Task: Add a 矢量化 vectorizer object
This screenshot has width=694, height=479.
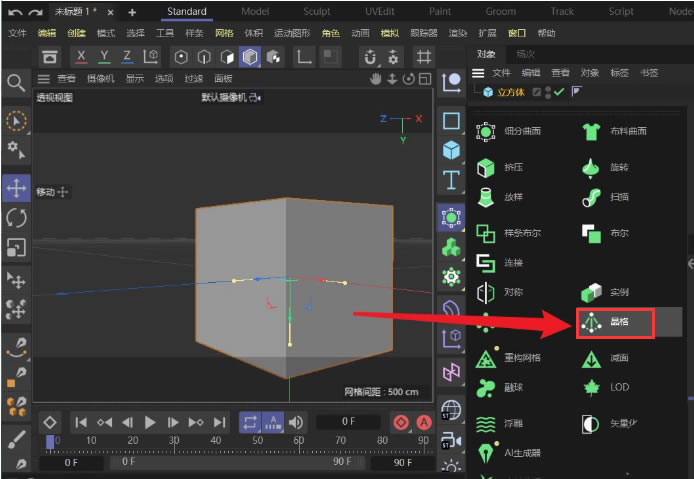Action: 610,424
